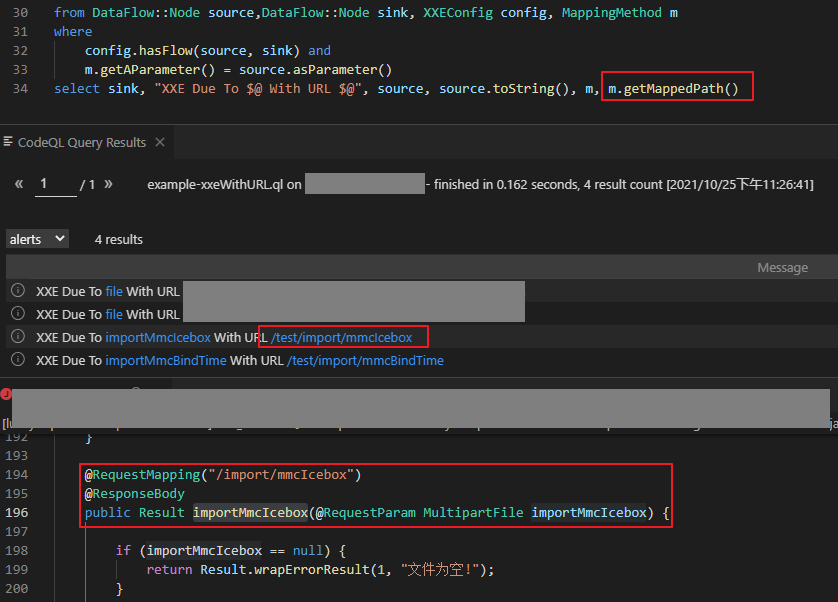Click the MappingMethod type on line 30

611,13
